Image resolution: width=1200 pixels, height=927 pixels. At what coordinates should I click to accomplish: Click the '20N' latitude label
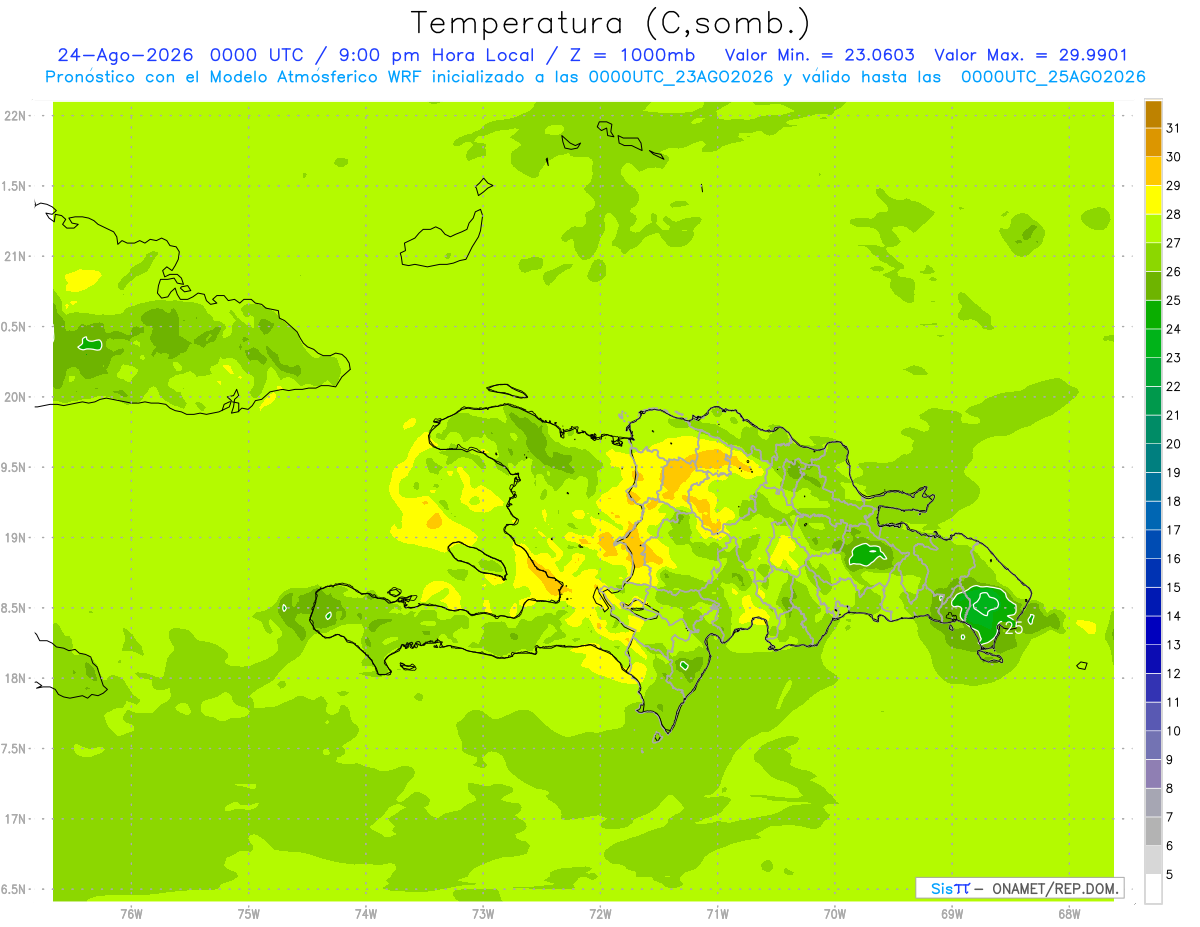[x=16, y=397]
